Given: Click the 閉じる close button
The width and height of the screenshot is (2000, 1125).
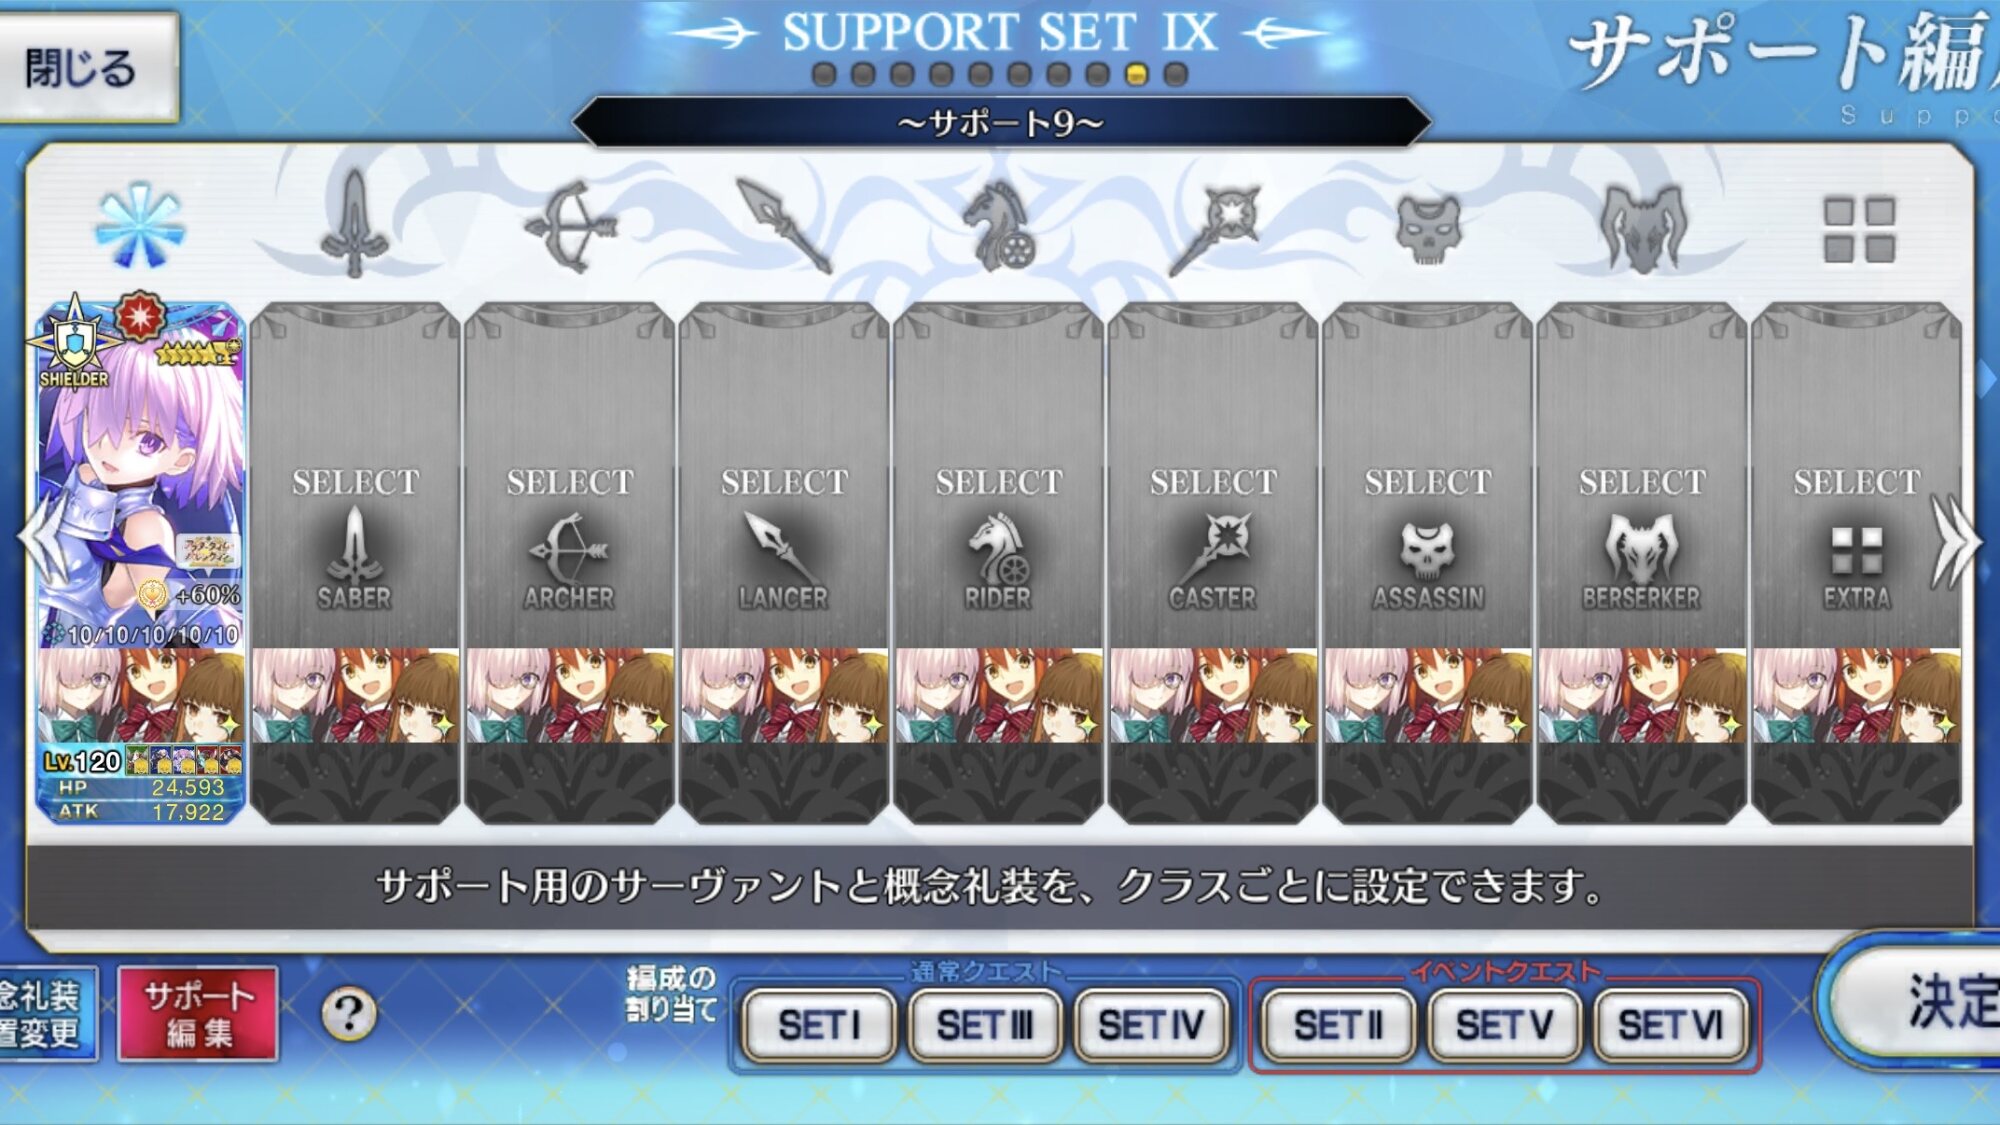Looking at the screenshot, I should (x=88, y=68).
